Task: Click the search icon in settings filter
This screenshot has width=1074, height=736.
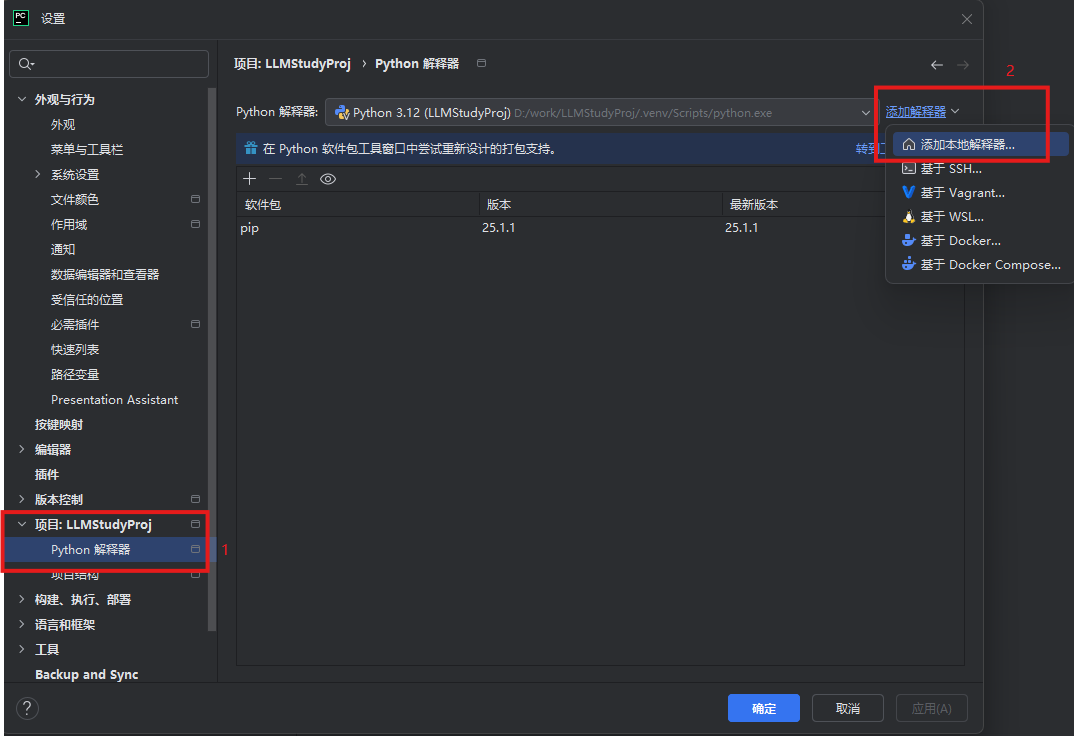Action: 26,64
